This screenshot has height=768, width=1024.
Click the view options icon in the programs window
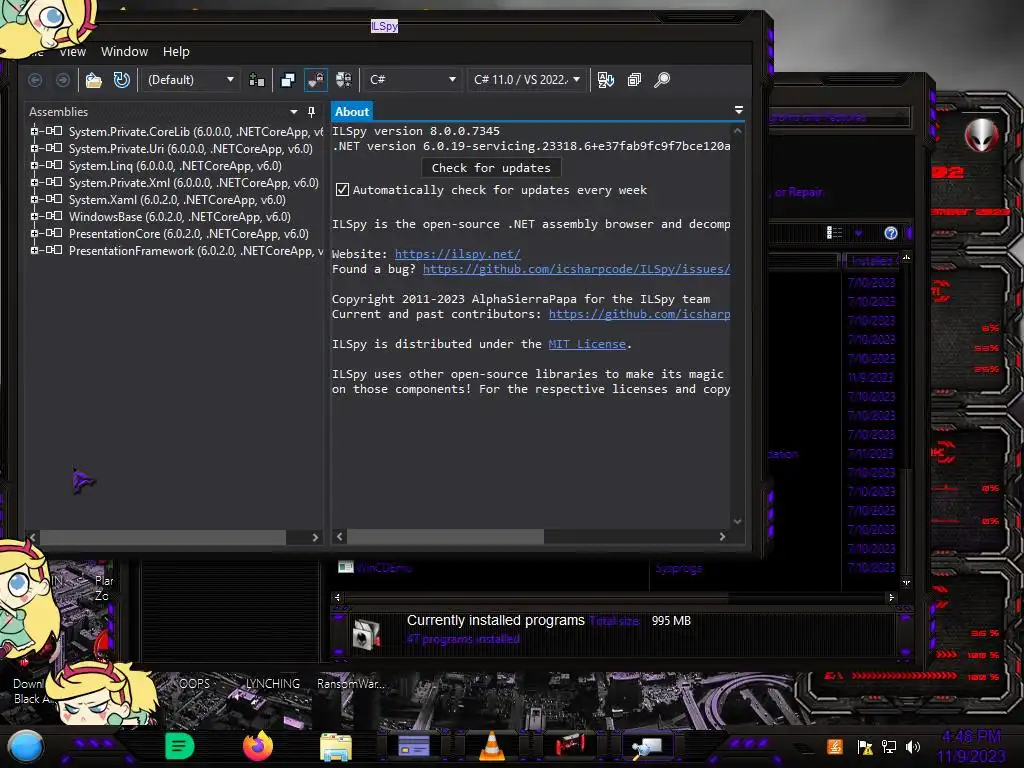click(x=834, y=232)
